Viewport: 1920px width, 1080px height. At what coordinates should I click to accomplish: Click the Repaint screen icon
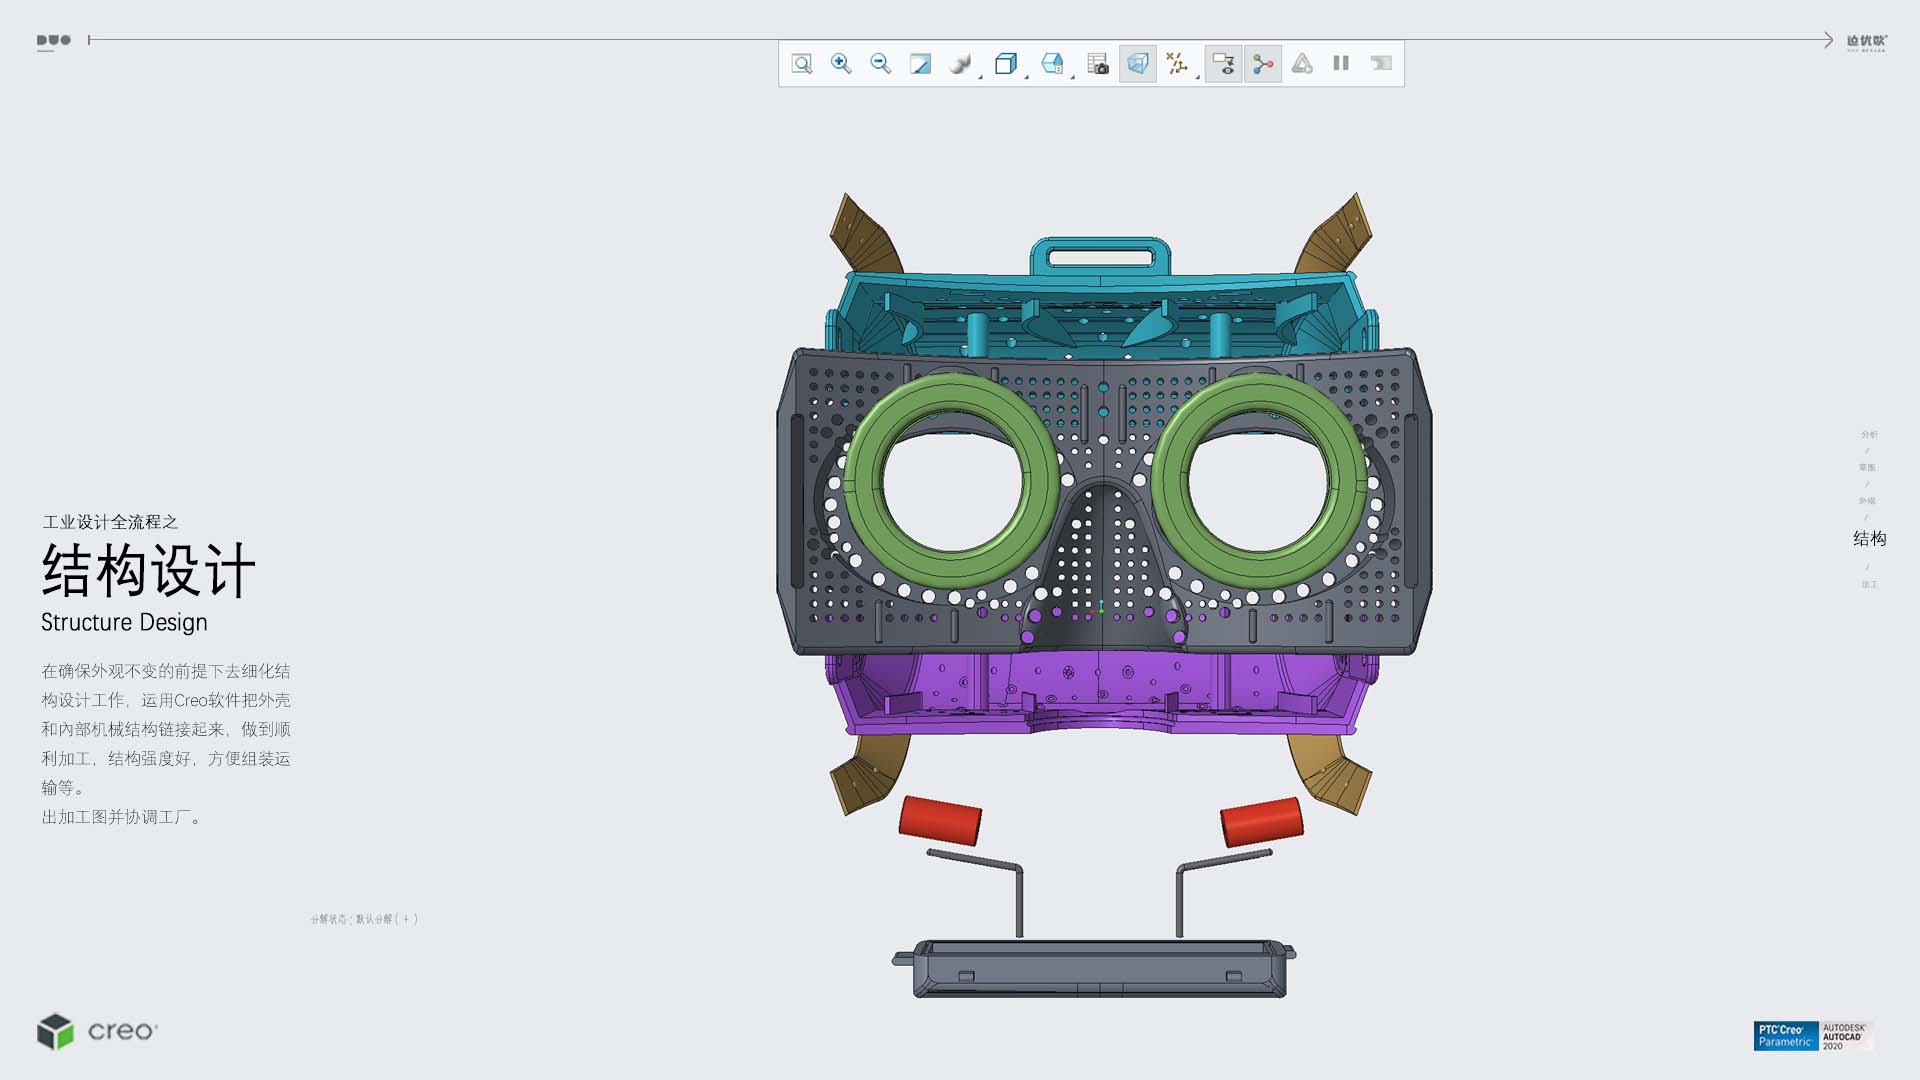pos(920,64)
